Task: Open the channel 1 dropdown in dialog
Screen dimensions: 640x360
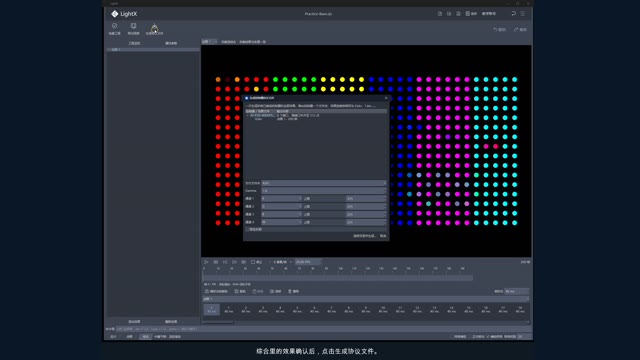Action: point(281,198)
